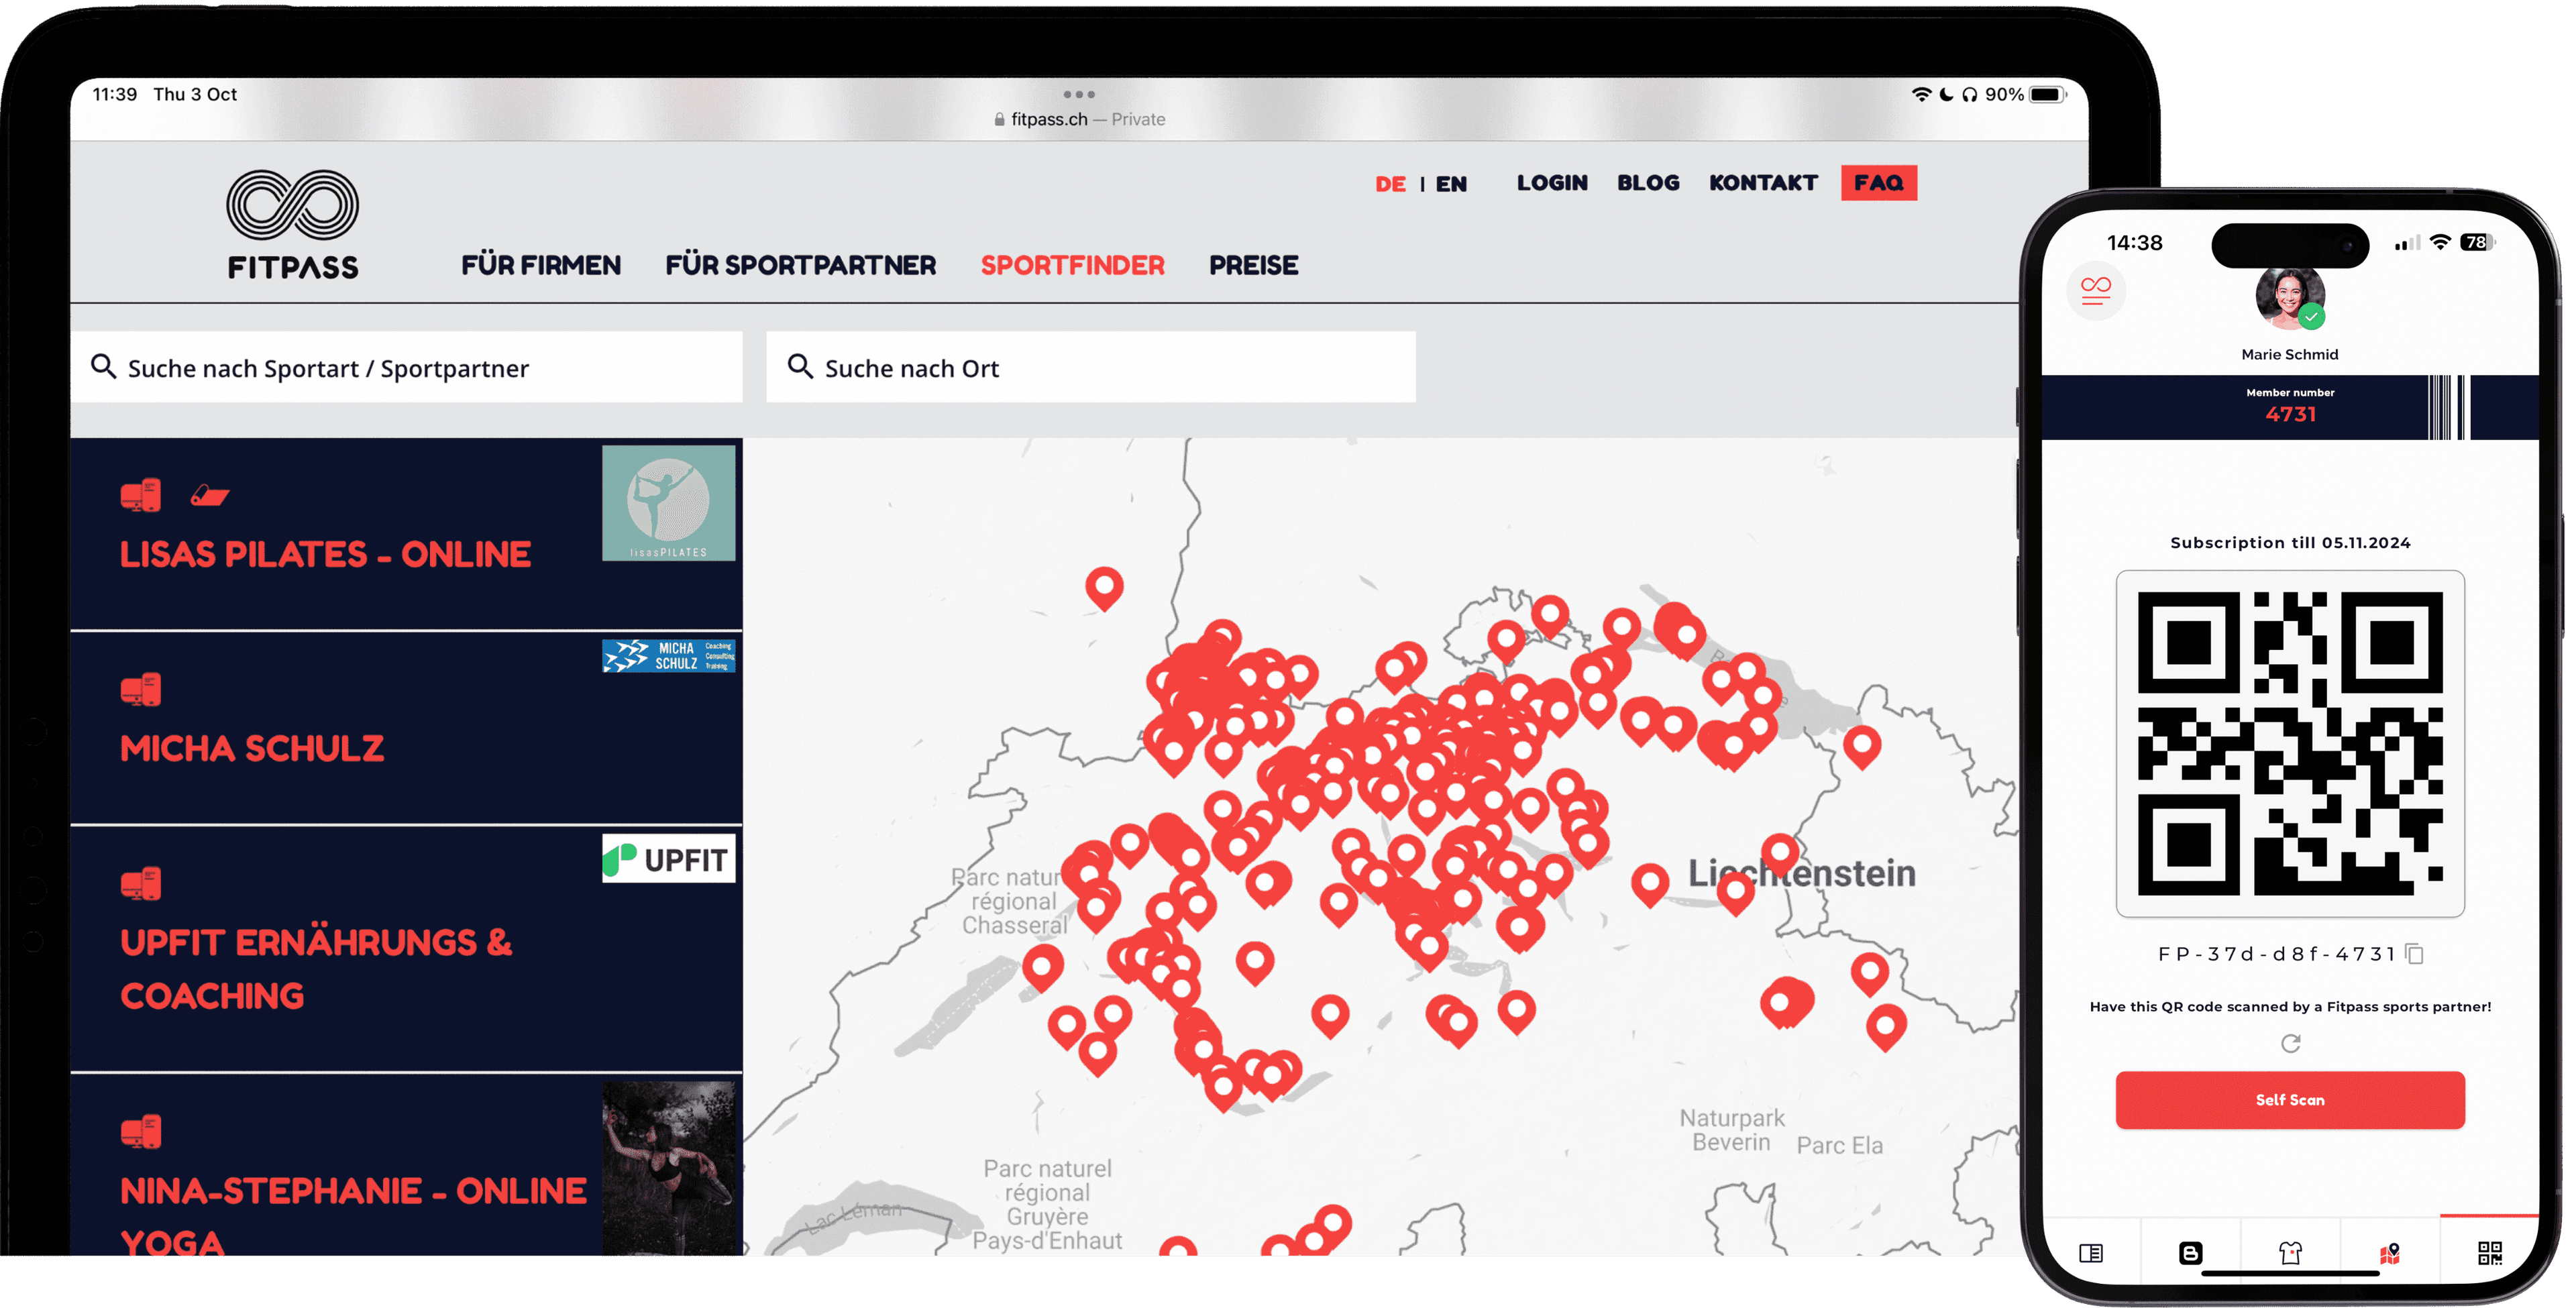Open the NINA-STEPHANIE - ONLINE YOGA listing
The height and width of the screenshot is (1308, 2576).
click(x=353, y=1216)
